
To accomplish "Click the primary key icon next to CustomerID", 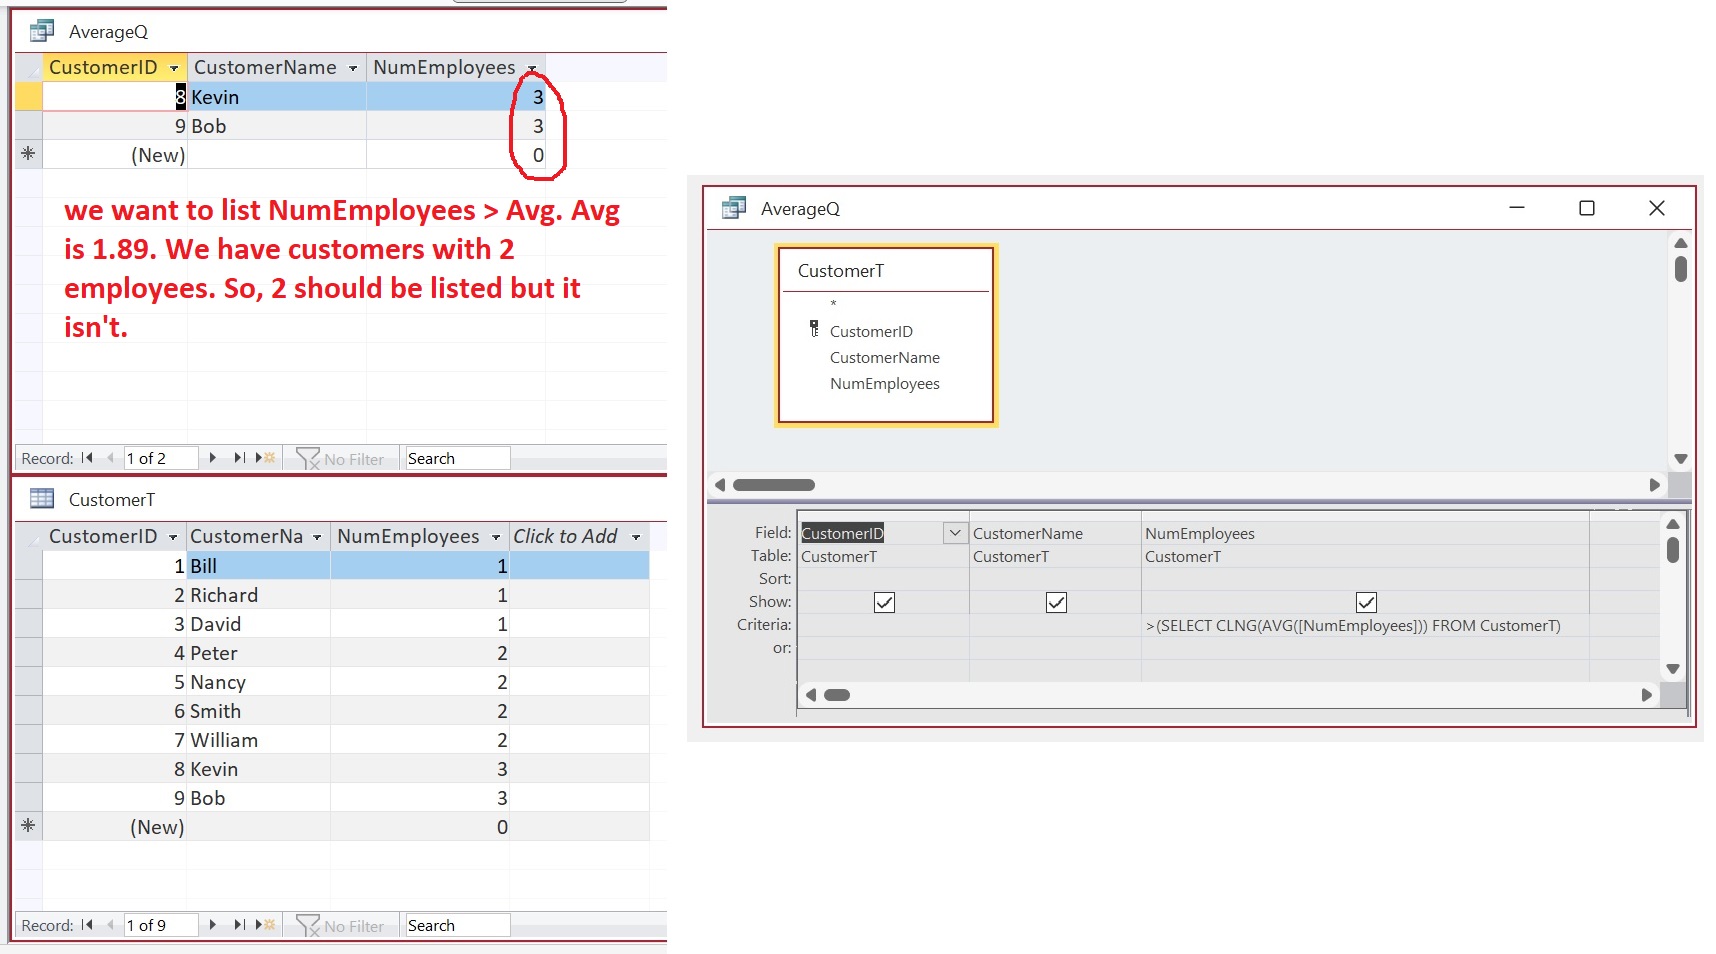I will click(x=816, y=327).
